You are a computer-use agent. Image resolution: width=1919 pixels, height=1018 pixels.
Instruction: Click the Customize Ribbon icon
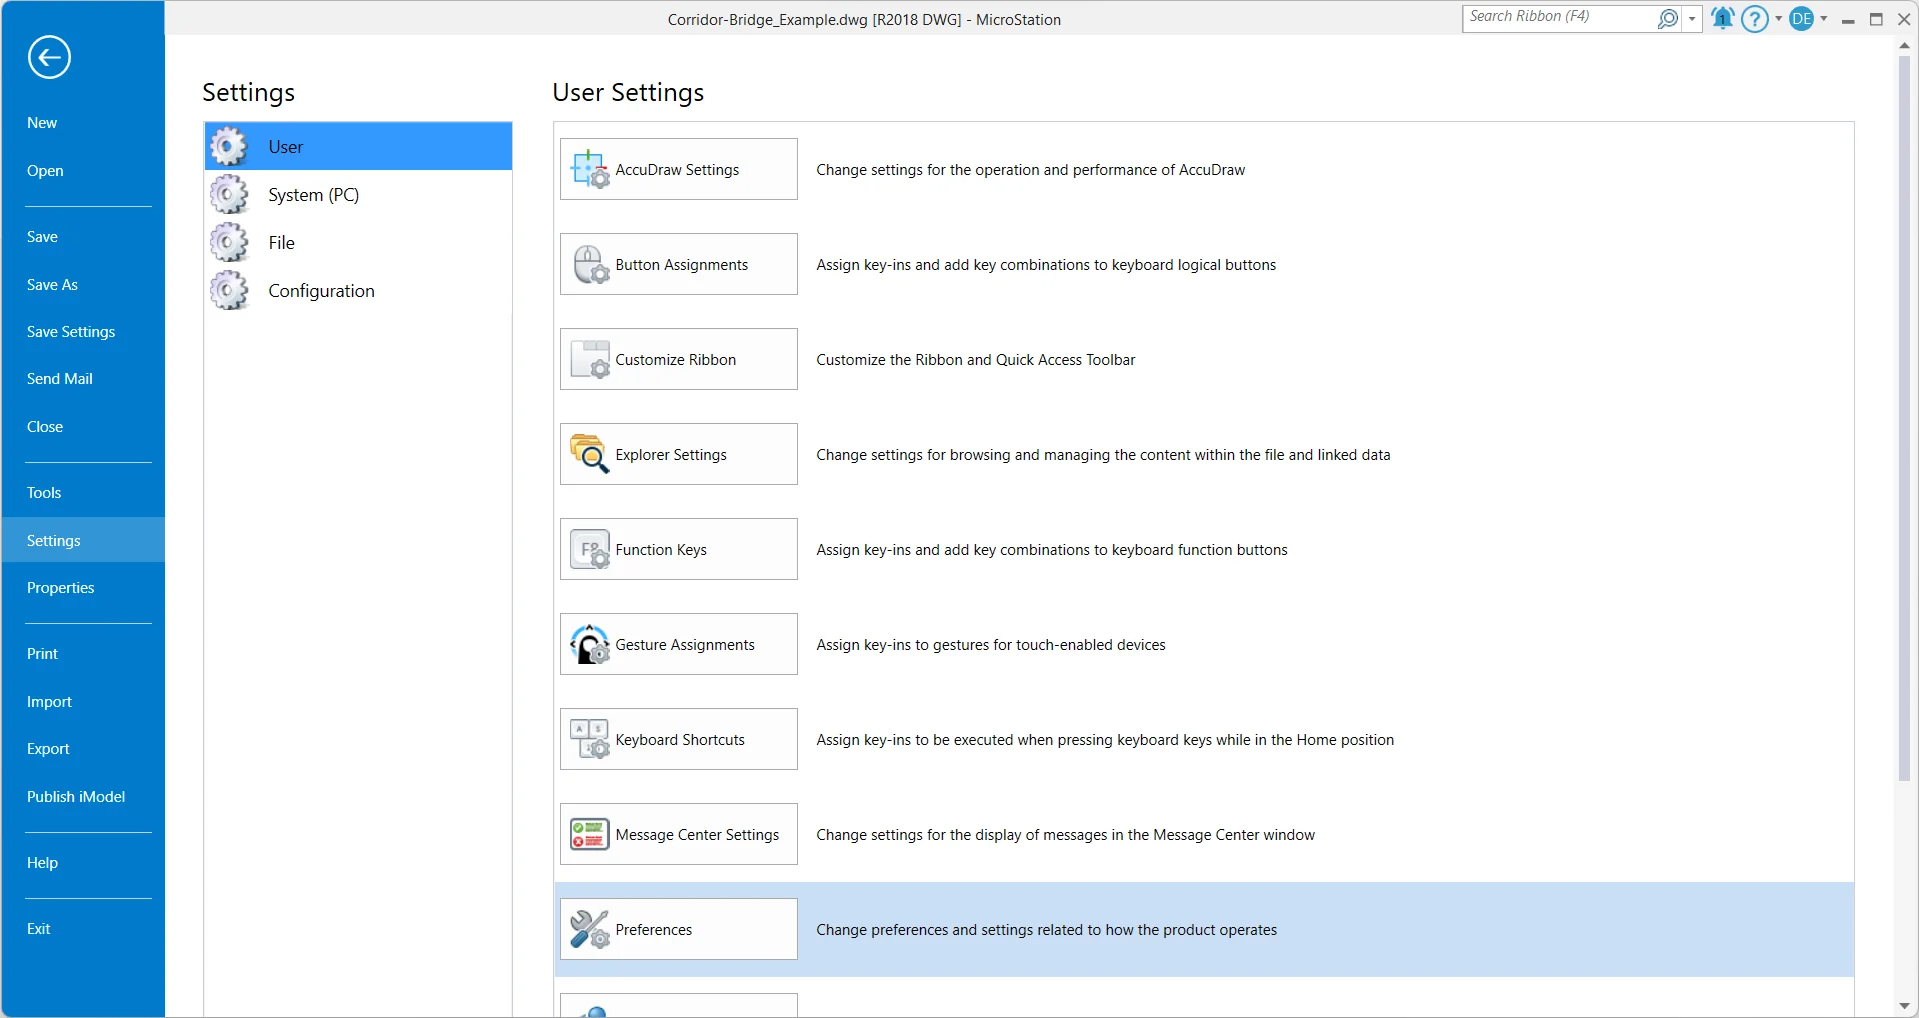[x=590, y=360]
